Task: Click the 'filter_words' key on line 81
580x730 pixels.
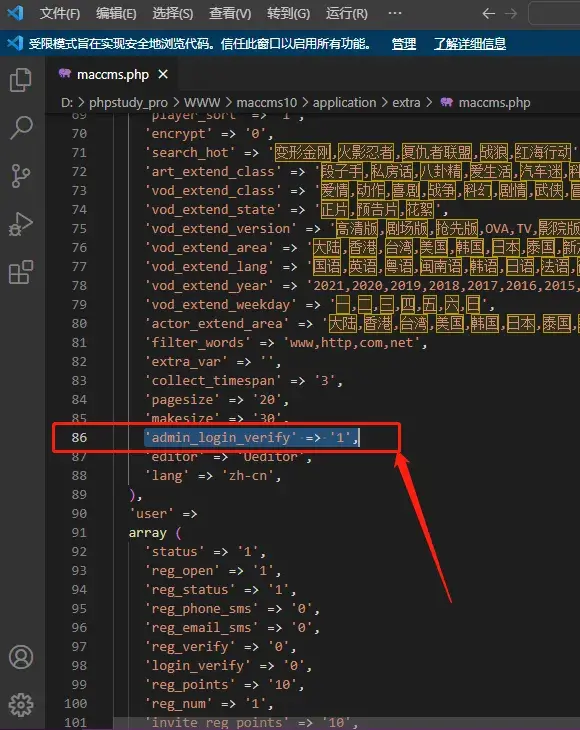Action: click(197, 343)
